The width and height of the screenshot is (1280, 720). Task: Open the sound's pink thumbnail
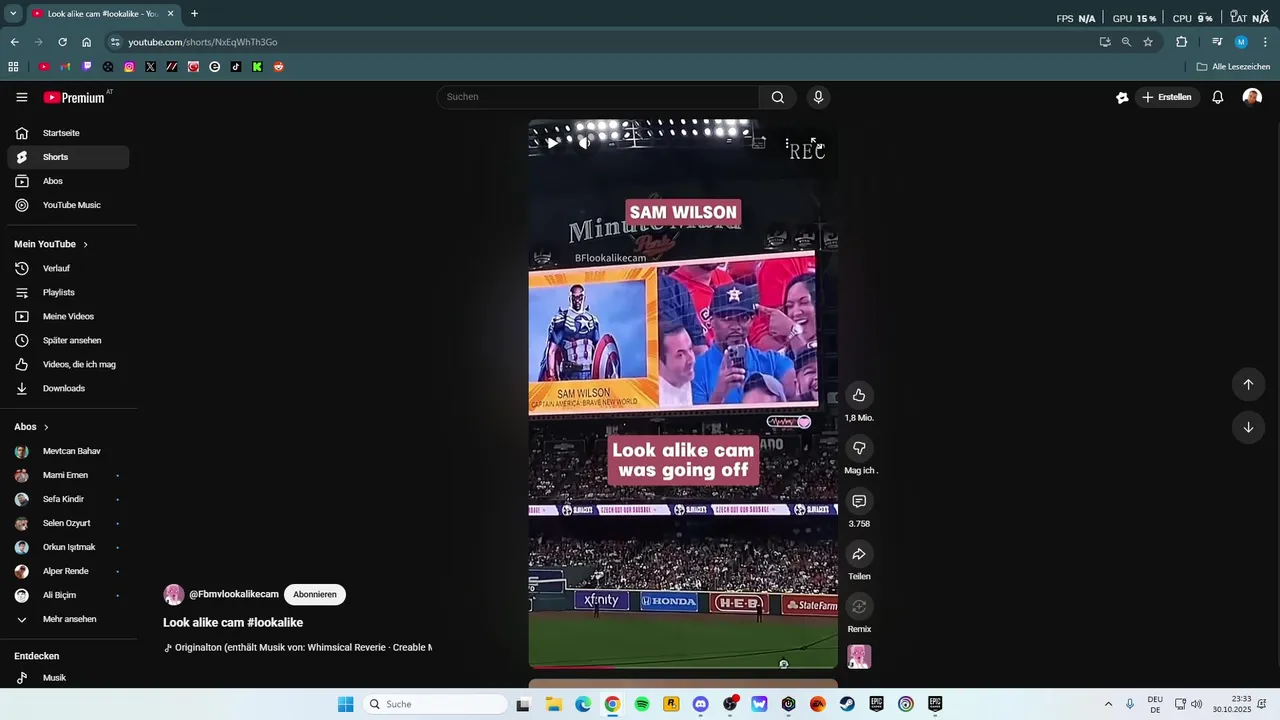pyautogui.click(x=859, y=657)
